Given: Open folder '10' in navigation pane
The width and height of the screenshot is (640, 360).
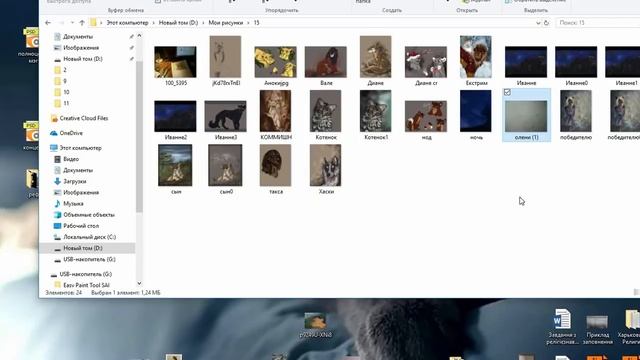Looking at the screenshot, I should (66, 92).
